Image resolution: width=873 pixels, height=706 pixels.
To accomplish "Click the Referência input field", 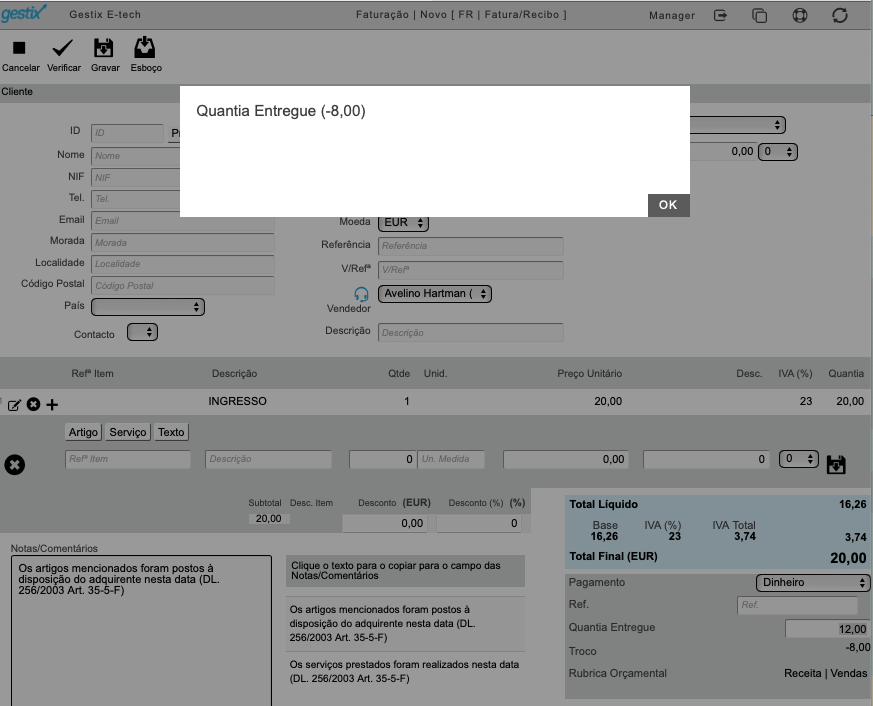I will pos(470,246).
